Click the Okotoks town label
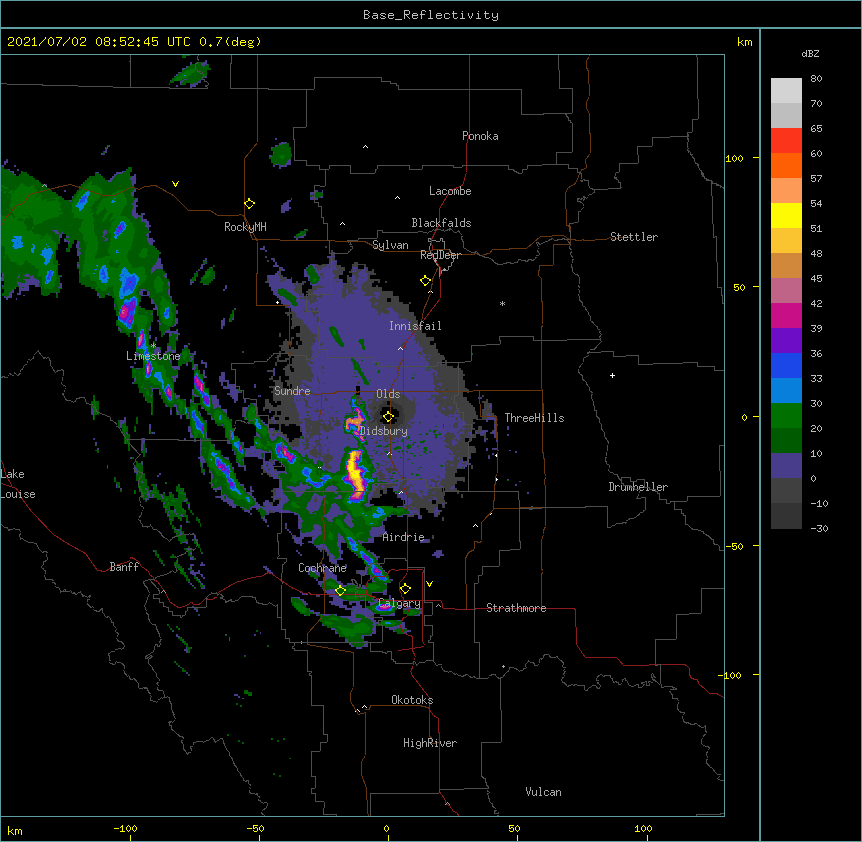The width and height of the screenshot is (862, 842). point(412,700)
